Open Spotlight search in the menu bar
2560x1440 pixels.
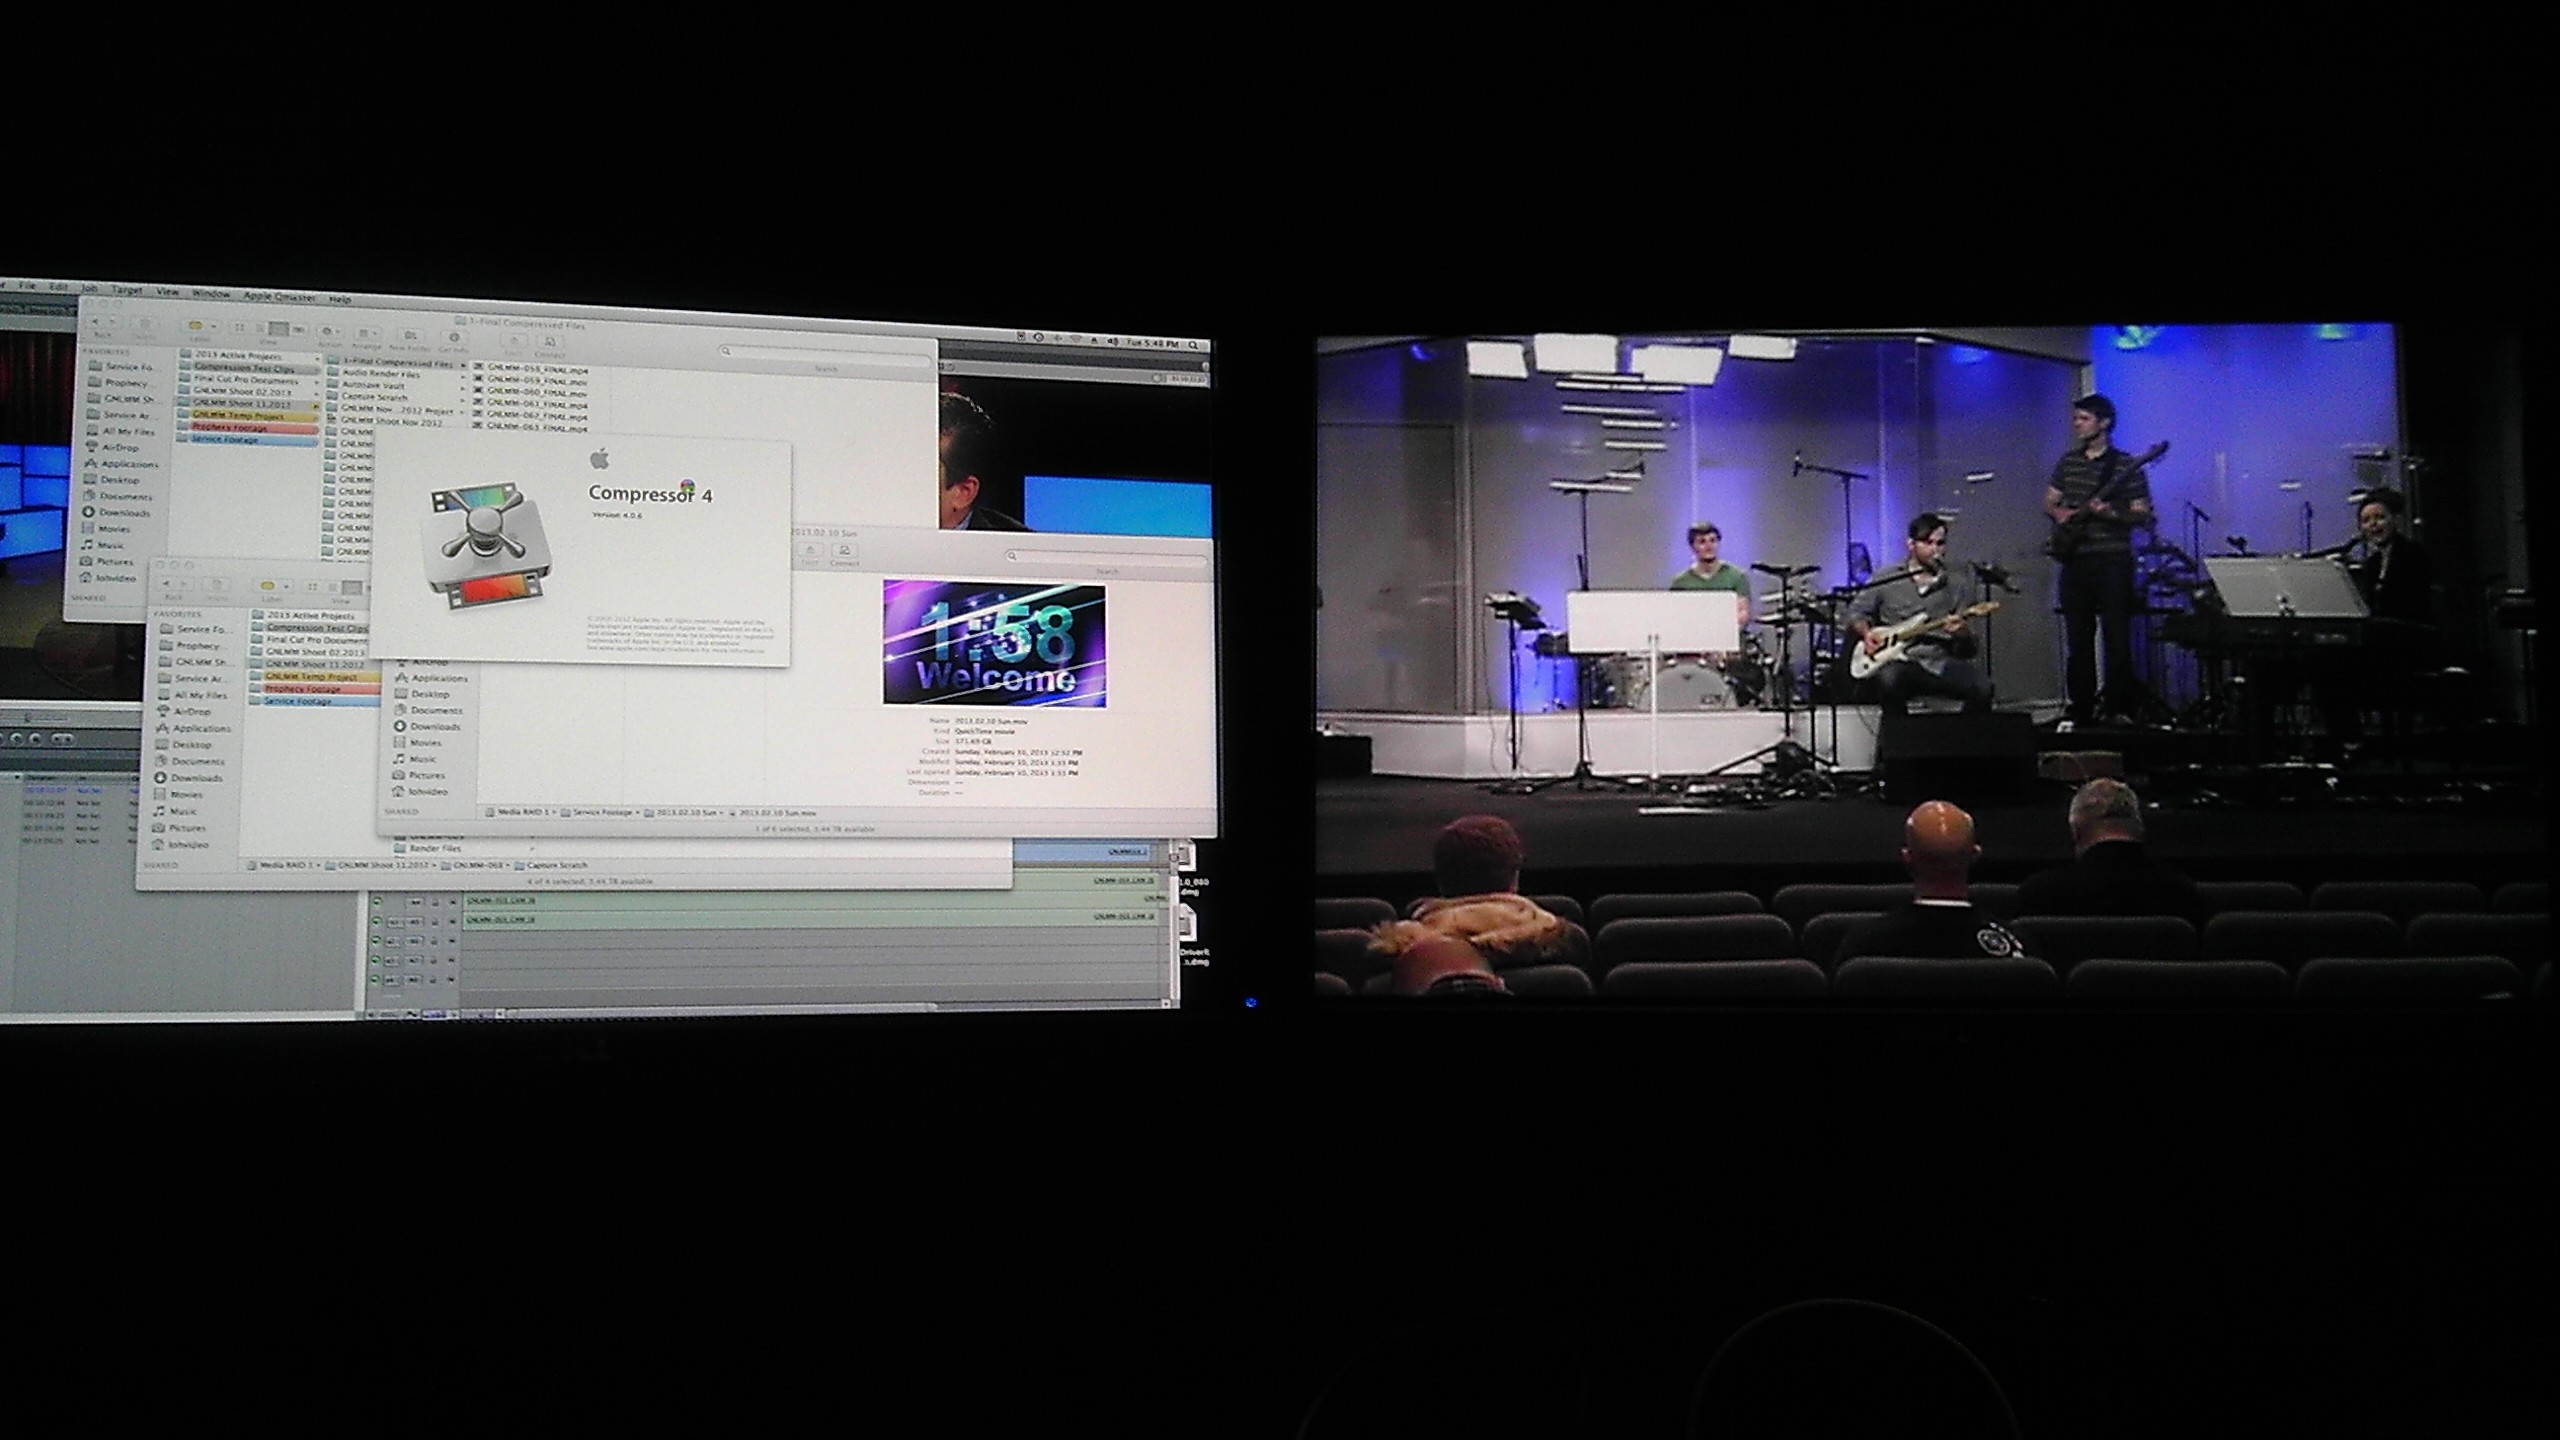coord(1193,345)
